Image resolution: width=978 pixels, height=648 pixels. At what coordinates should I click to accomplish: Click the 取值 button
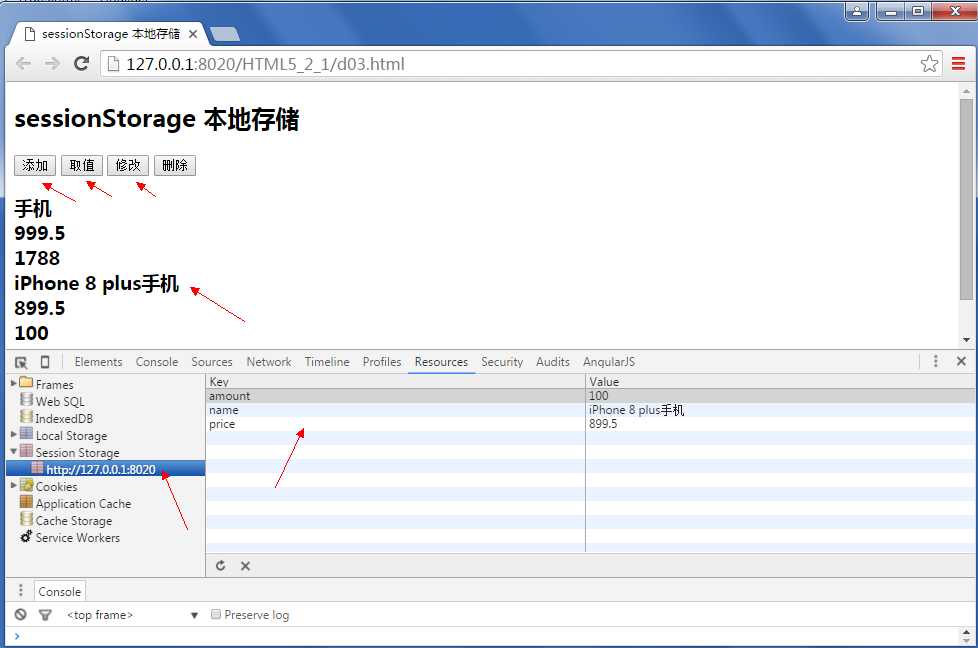tap(82, 165)
